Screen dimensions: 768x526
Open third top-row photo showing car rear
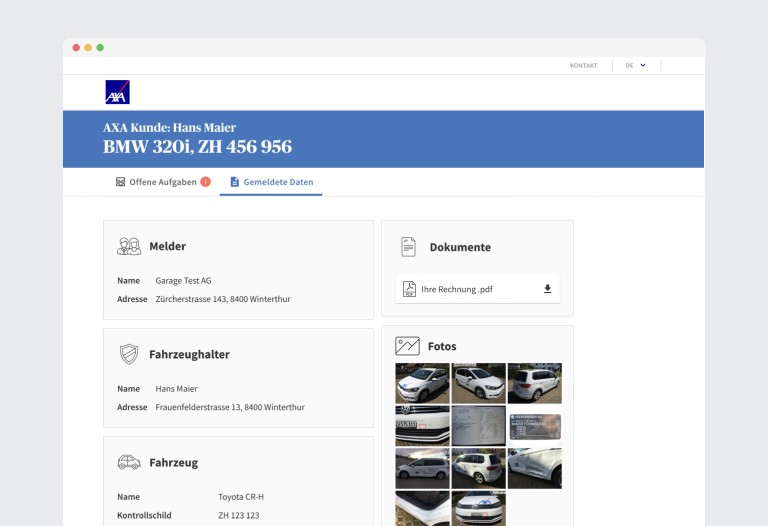[535, 383]
